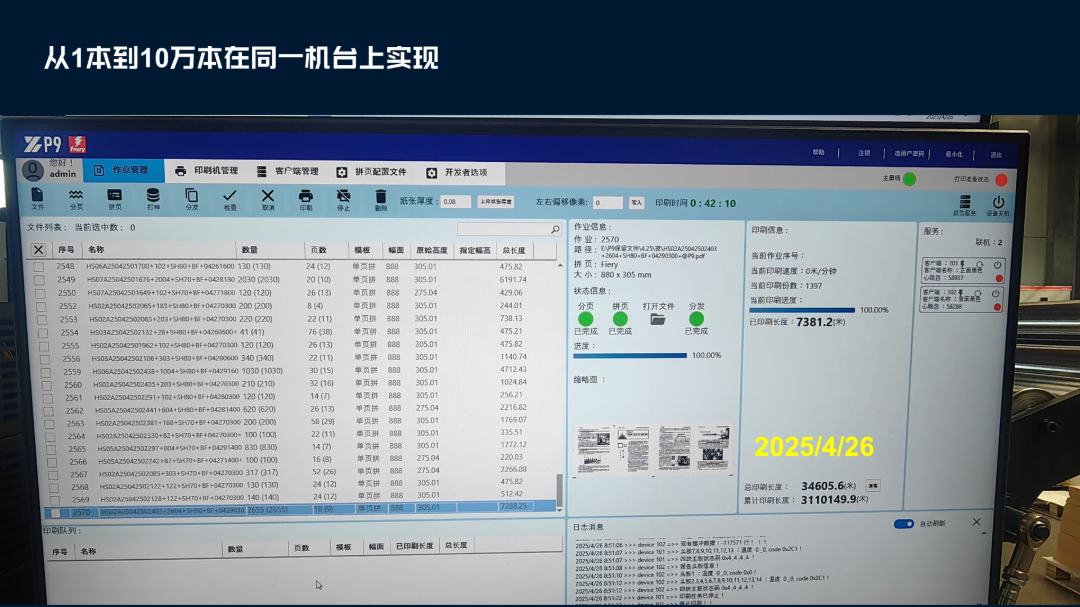Click the 印刷 printer icon in toolbar
Screen dimensions: 1080x607
pyautogui.click(x=306, y=200)
